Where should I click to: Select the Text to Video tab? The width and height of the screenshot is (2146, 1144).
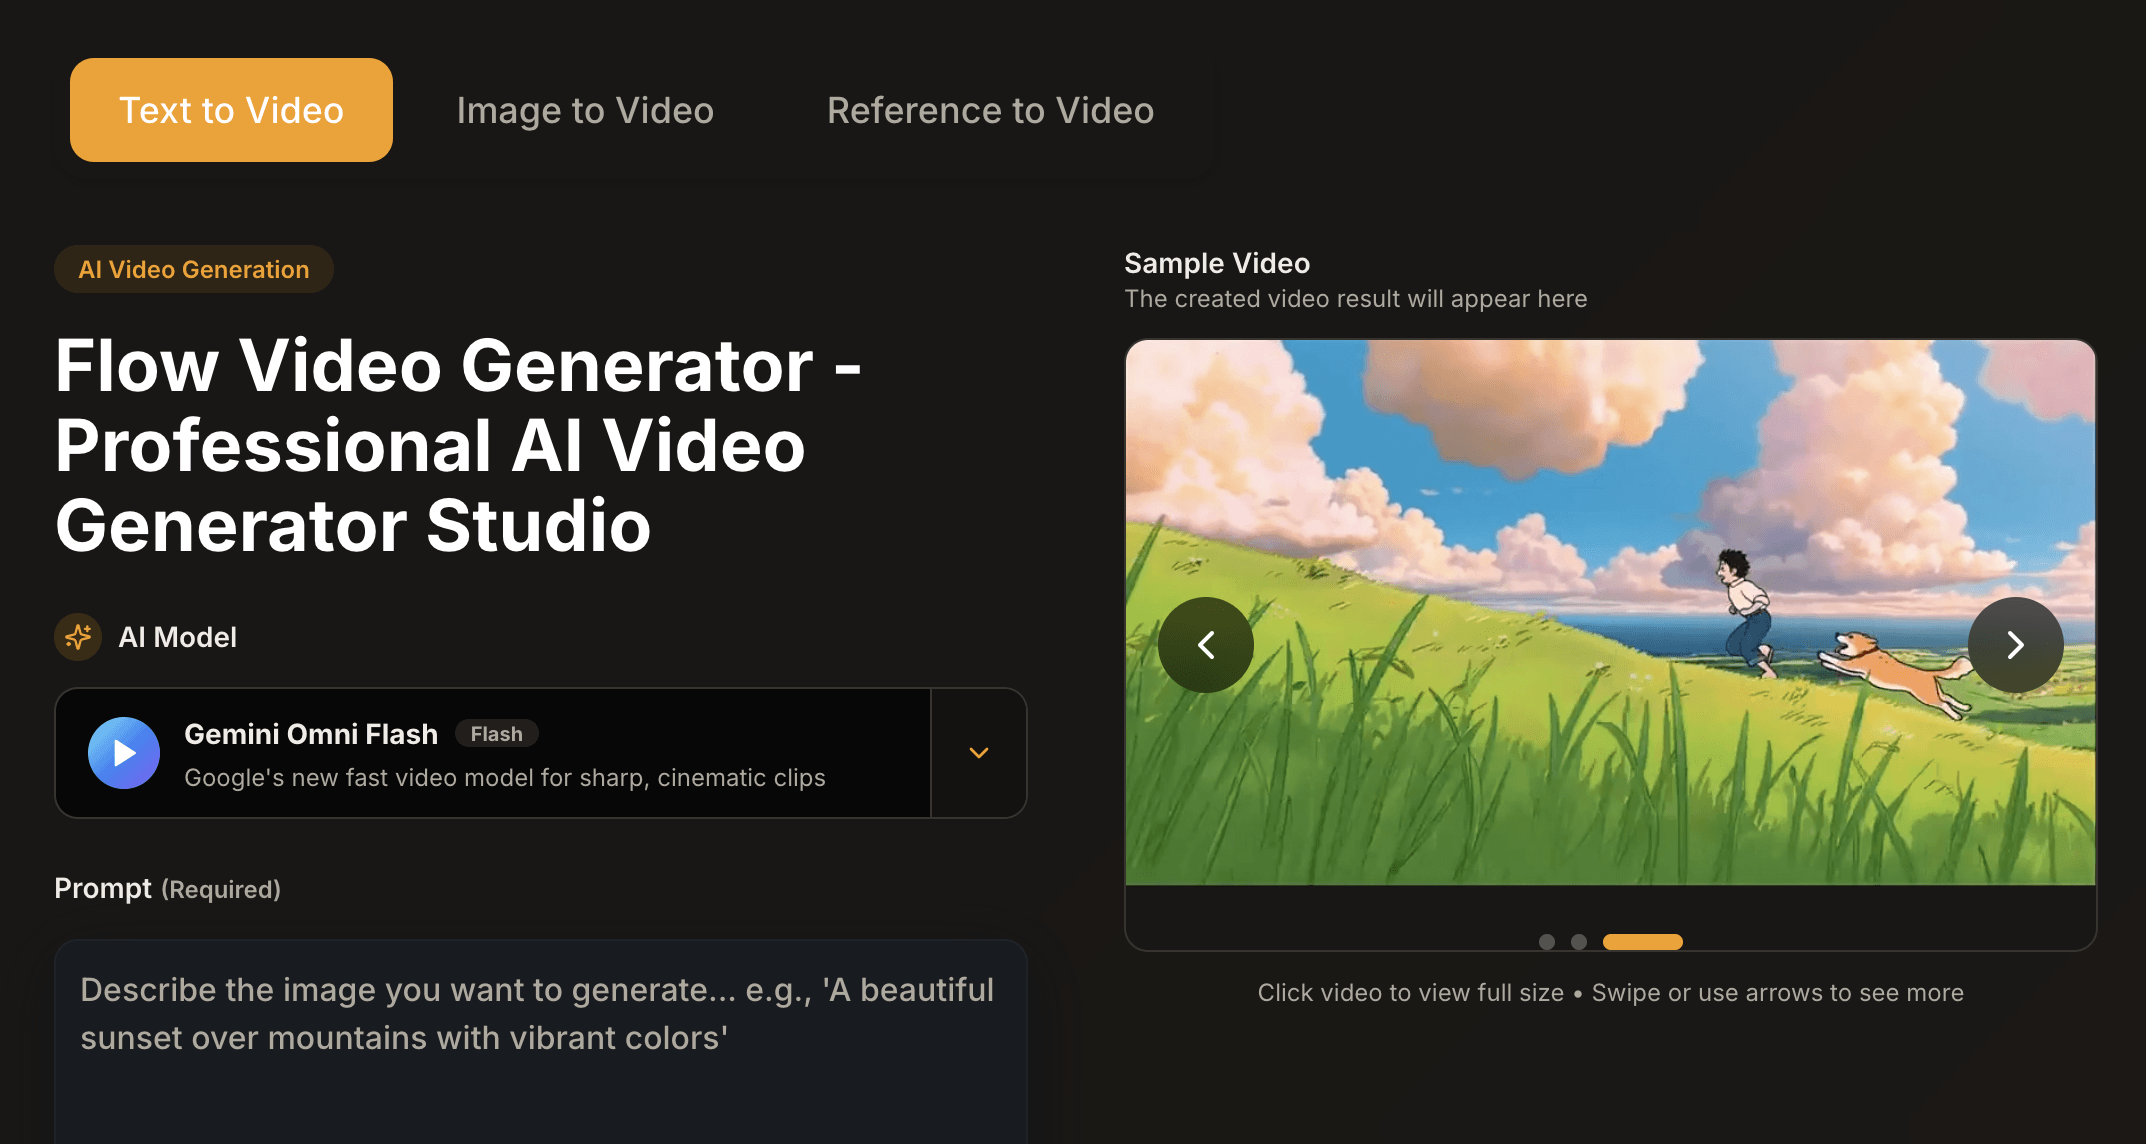(x=231, y=110)
